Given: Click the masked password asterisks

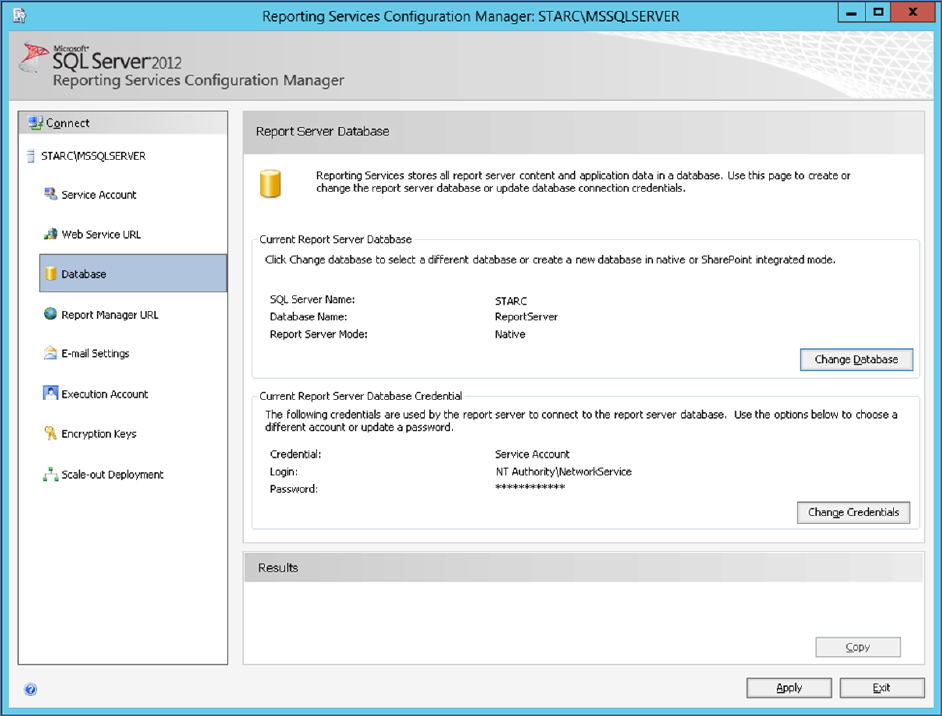Looking at the screenshot, I should pos(530,487).
